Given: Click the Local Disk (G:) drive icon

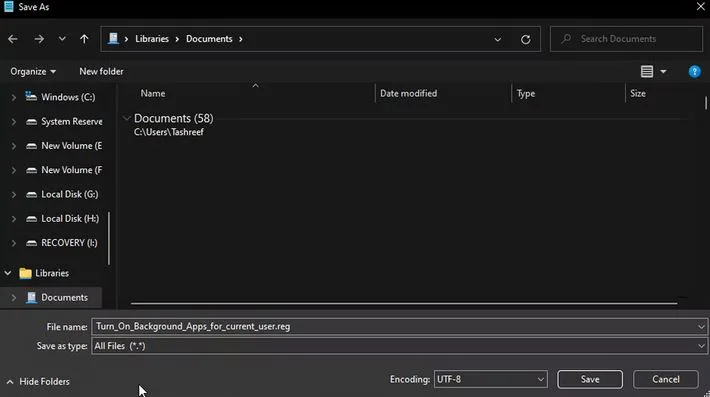Looking at the screenshot, I should [x=31, y=195].
